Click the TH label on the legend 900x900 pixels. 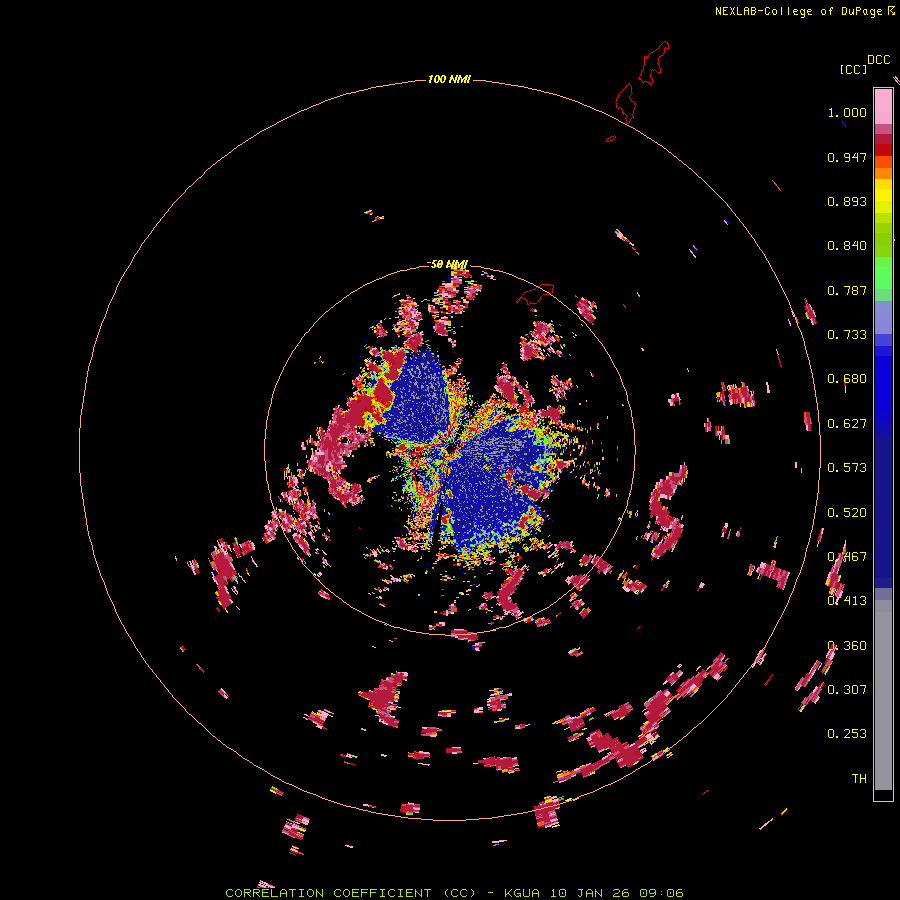[859, 778]
